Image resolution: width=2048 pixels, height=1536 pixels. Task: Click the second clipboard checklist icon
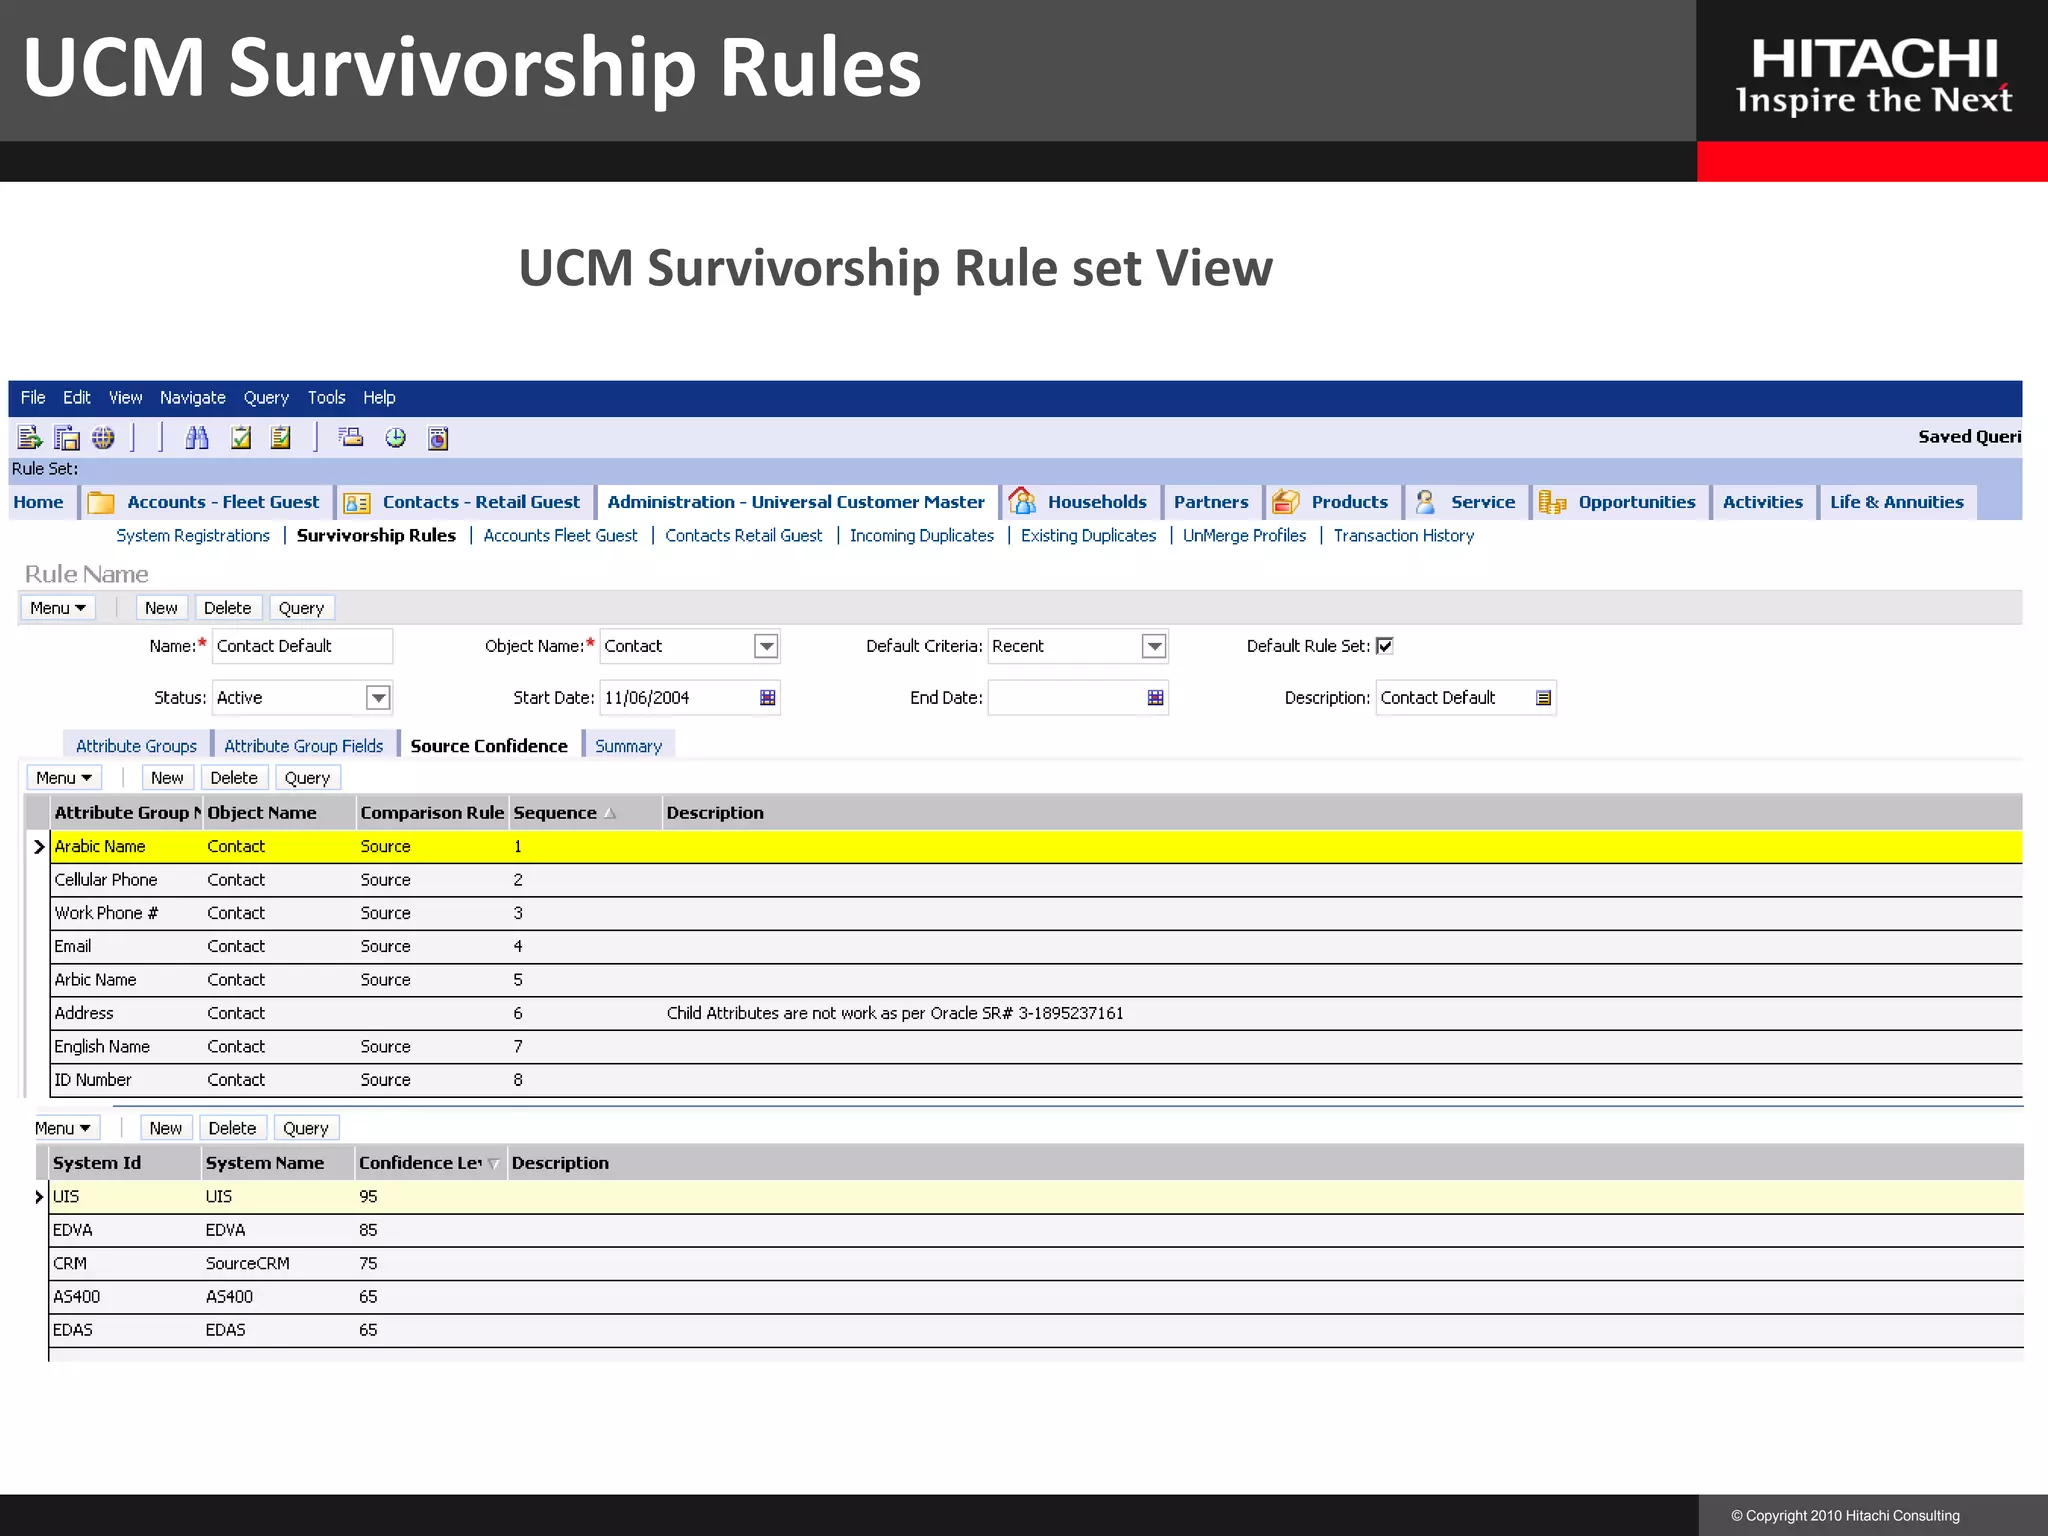pos(281,437)
